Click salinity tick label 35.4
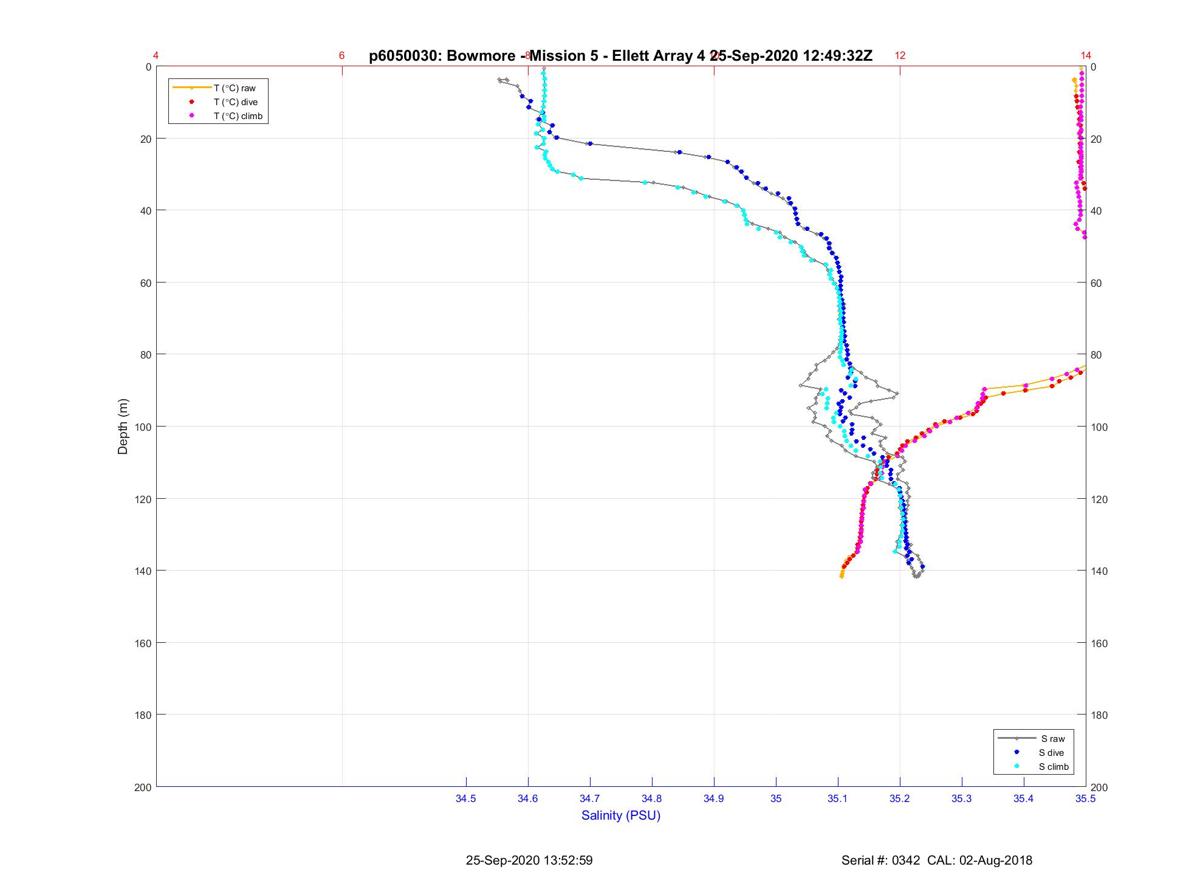Viewport: 1200px width, 885px height. pyautogui.click(x=1024, y=798)
